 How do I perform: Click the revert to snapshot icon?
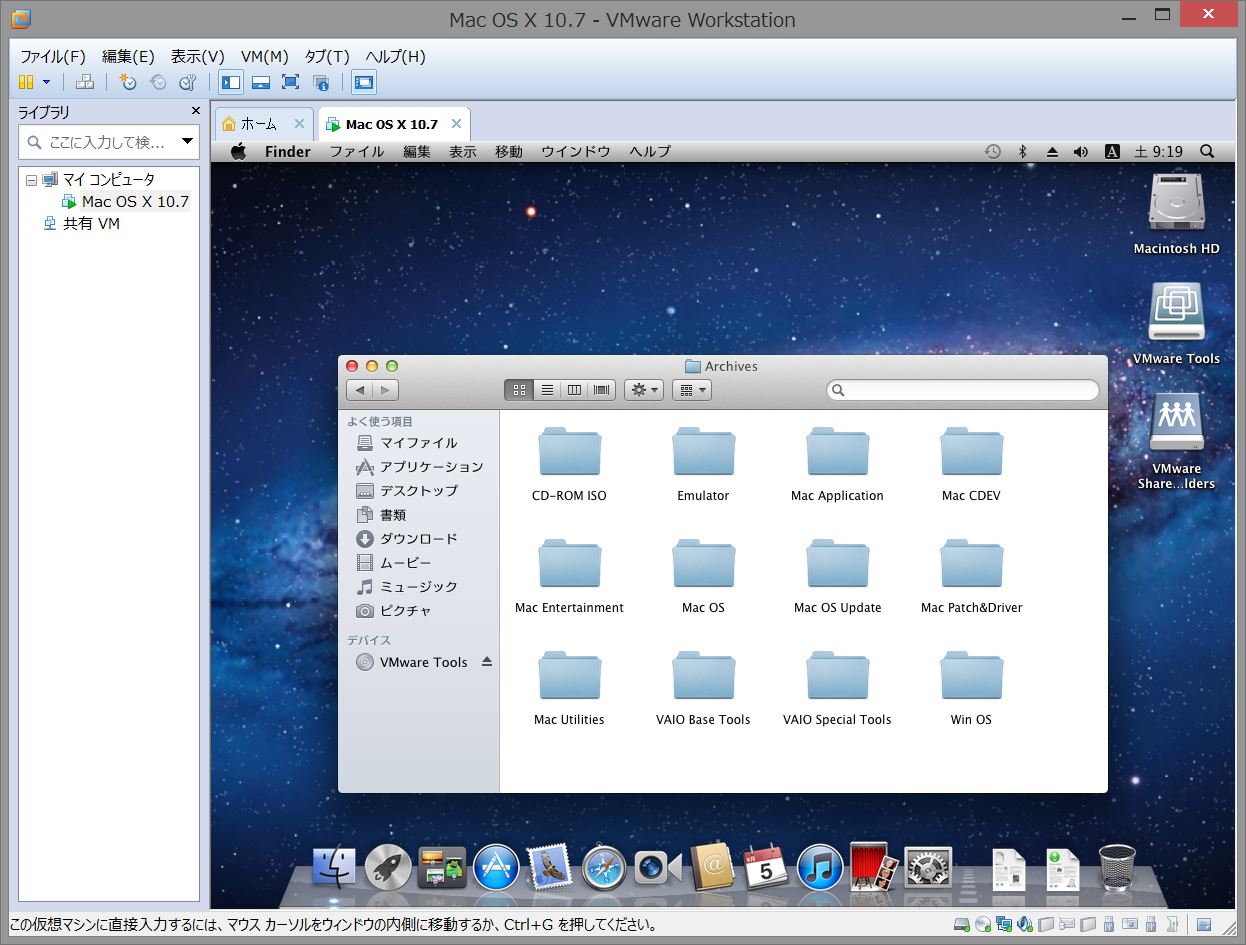coord(158,82)
